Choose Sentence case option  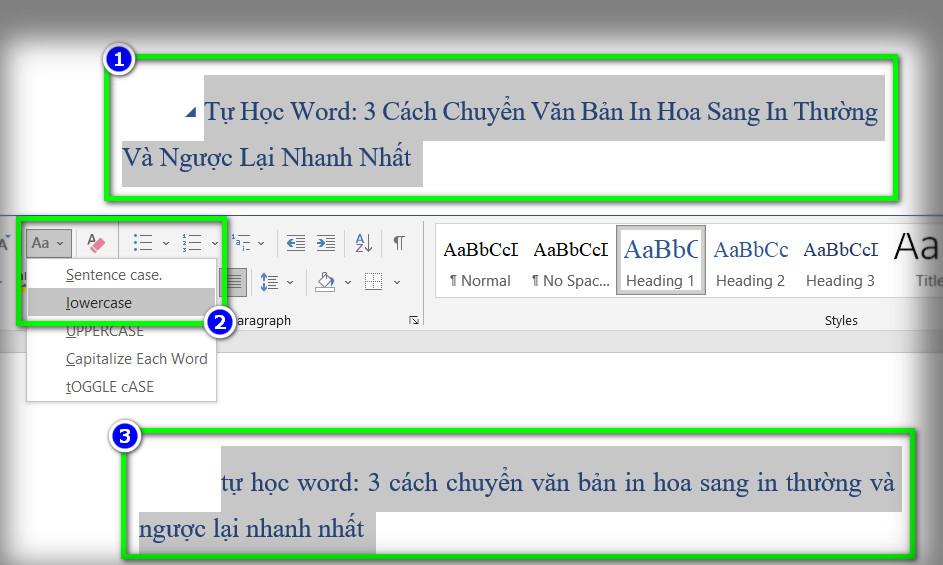(121, 275)
